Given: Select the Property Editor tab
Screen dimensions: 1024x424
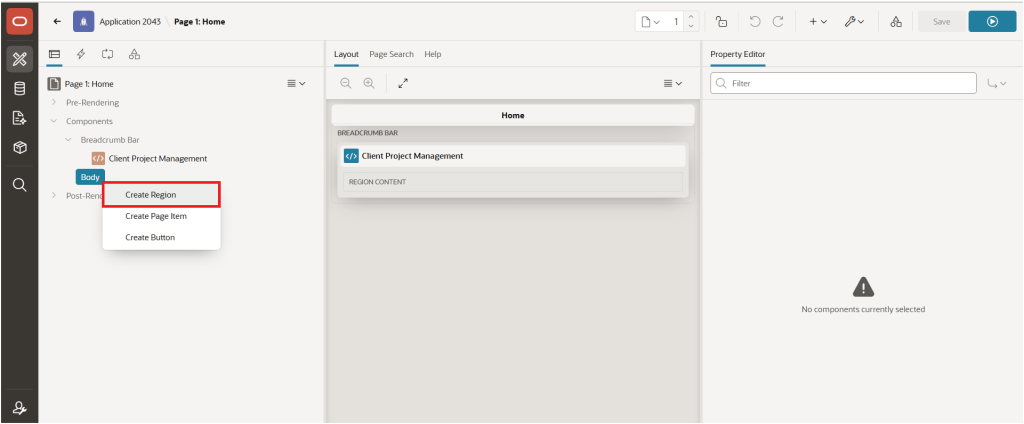Looking at the screenshot, I should [737, 54].
